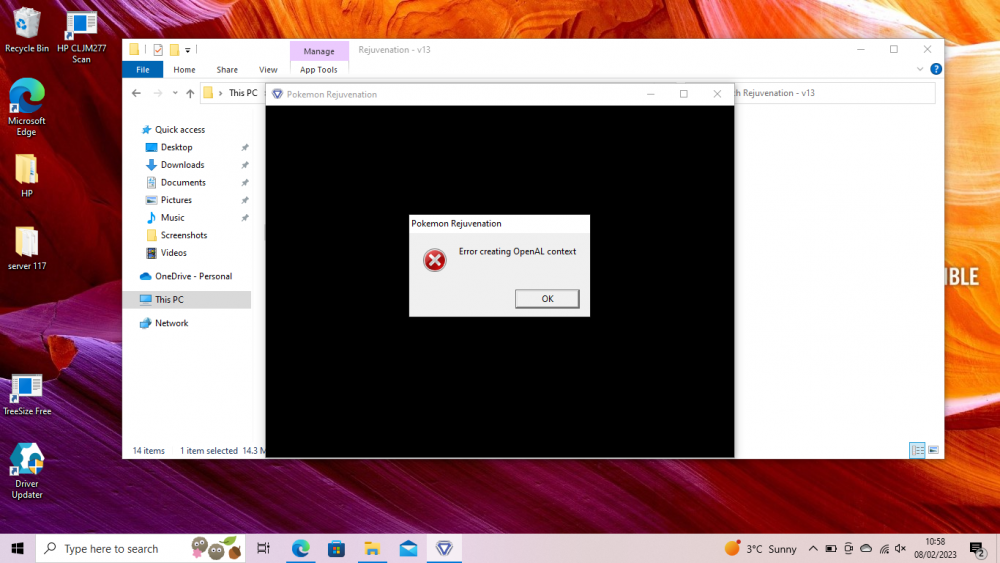
Task: Maximize the Pokemon Rejuvenation game window
Action: (684, 94)
